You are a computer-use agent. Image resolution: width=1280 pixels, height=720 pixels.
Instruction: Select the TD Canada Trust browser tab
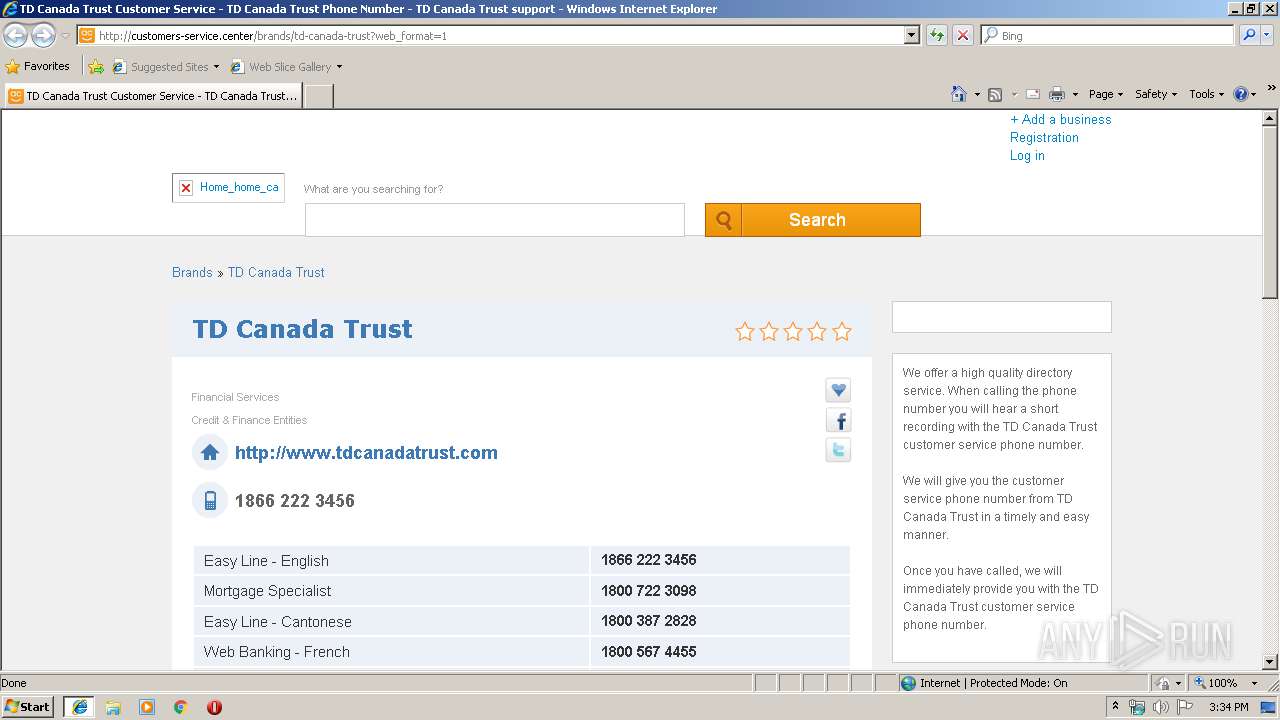coord(152,96)
